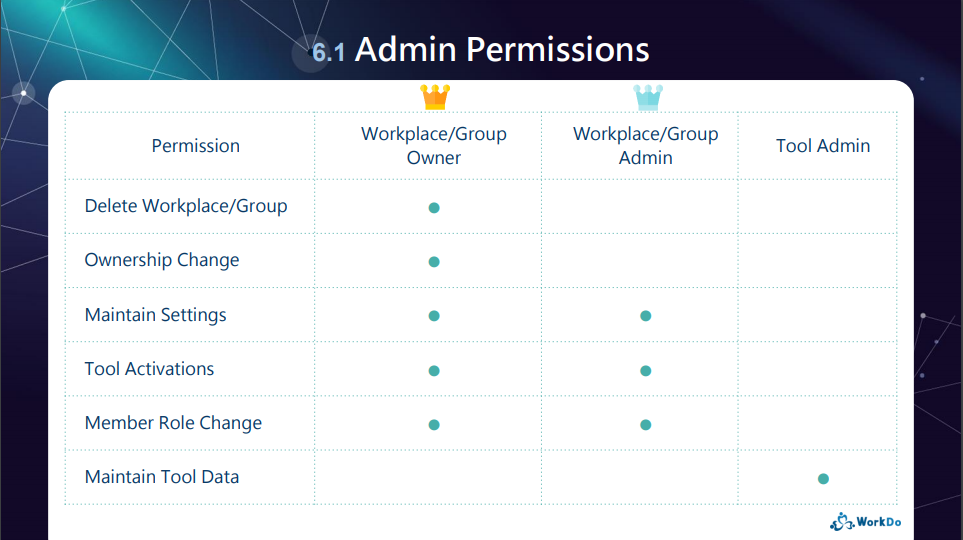
Task: Click Owner dot for Maintain Settings
Action: pos(434,316)
